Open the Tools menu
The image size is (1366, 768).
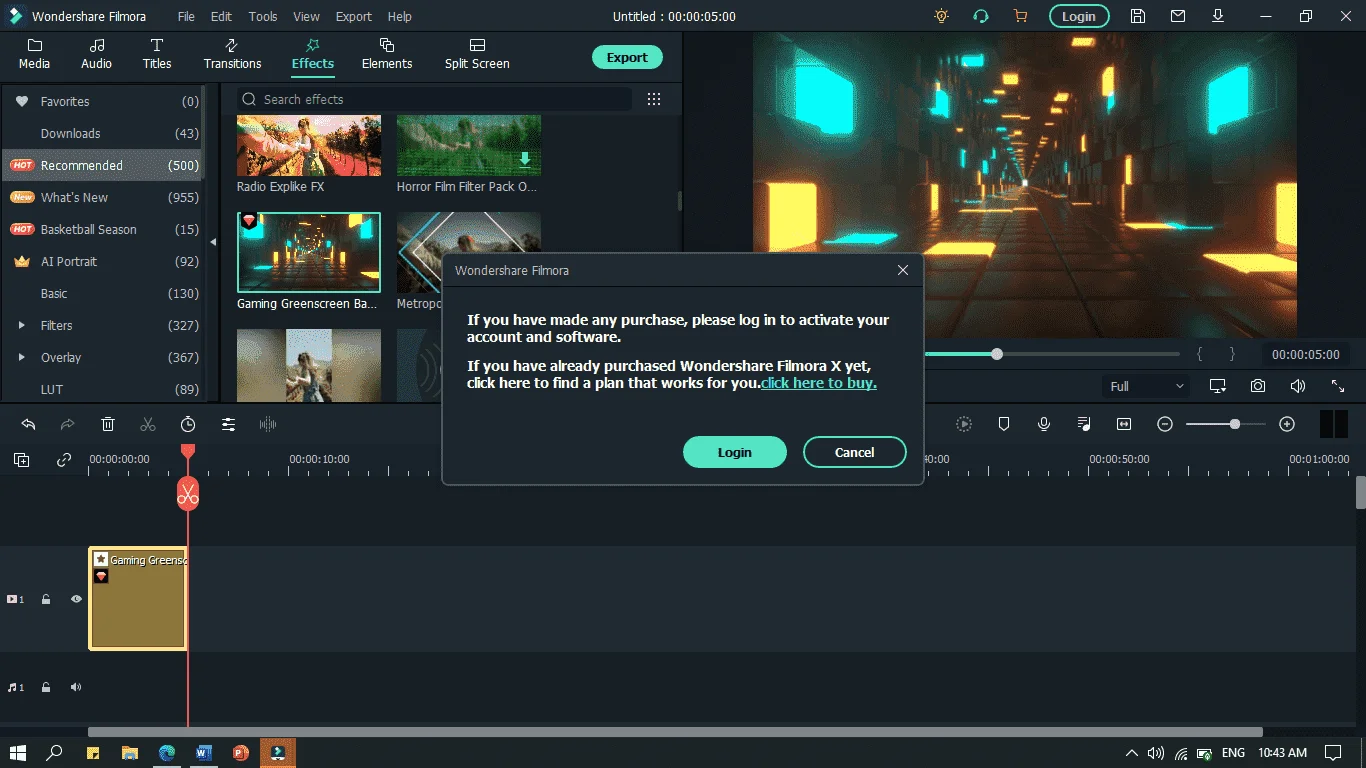point(263,16)
